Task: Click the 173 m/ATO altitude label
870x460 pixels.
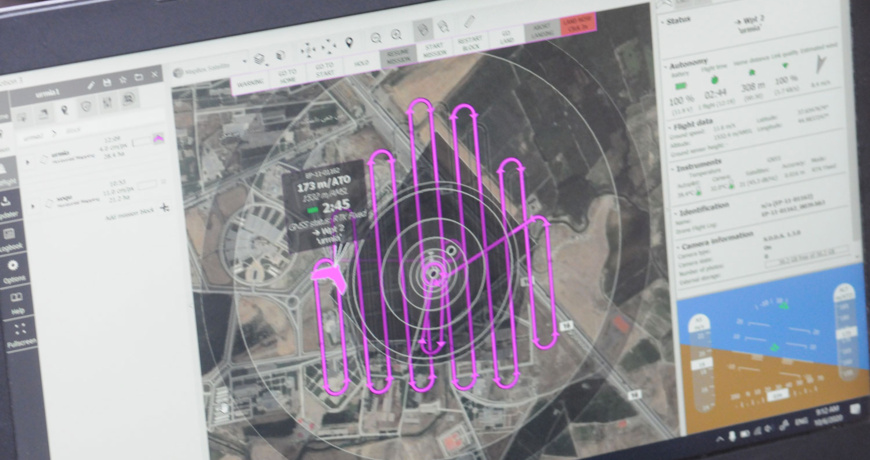Action: pos(323,186)
